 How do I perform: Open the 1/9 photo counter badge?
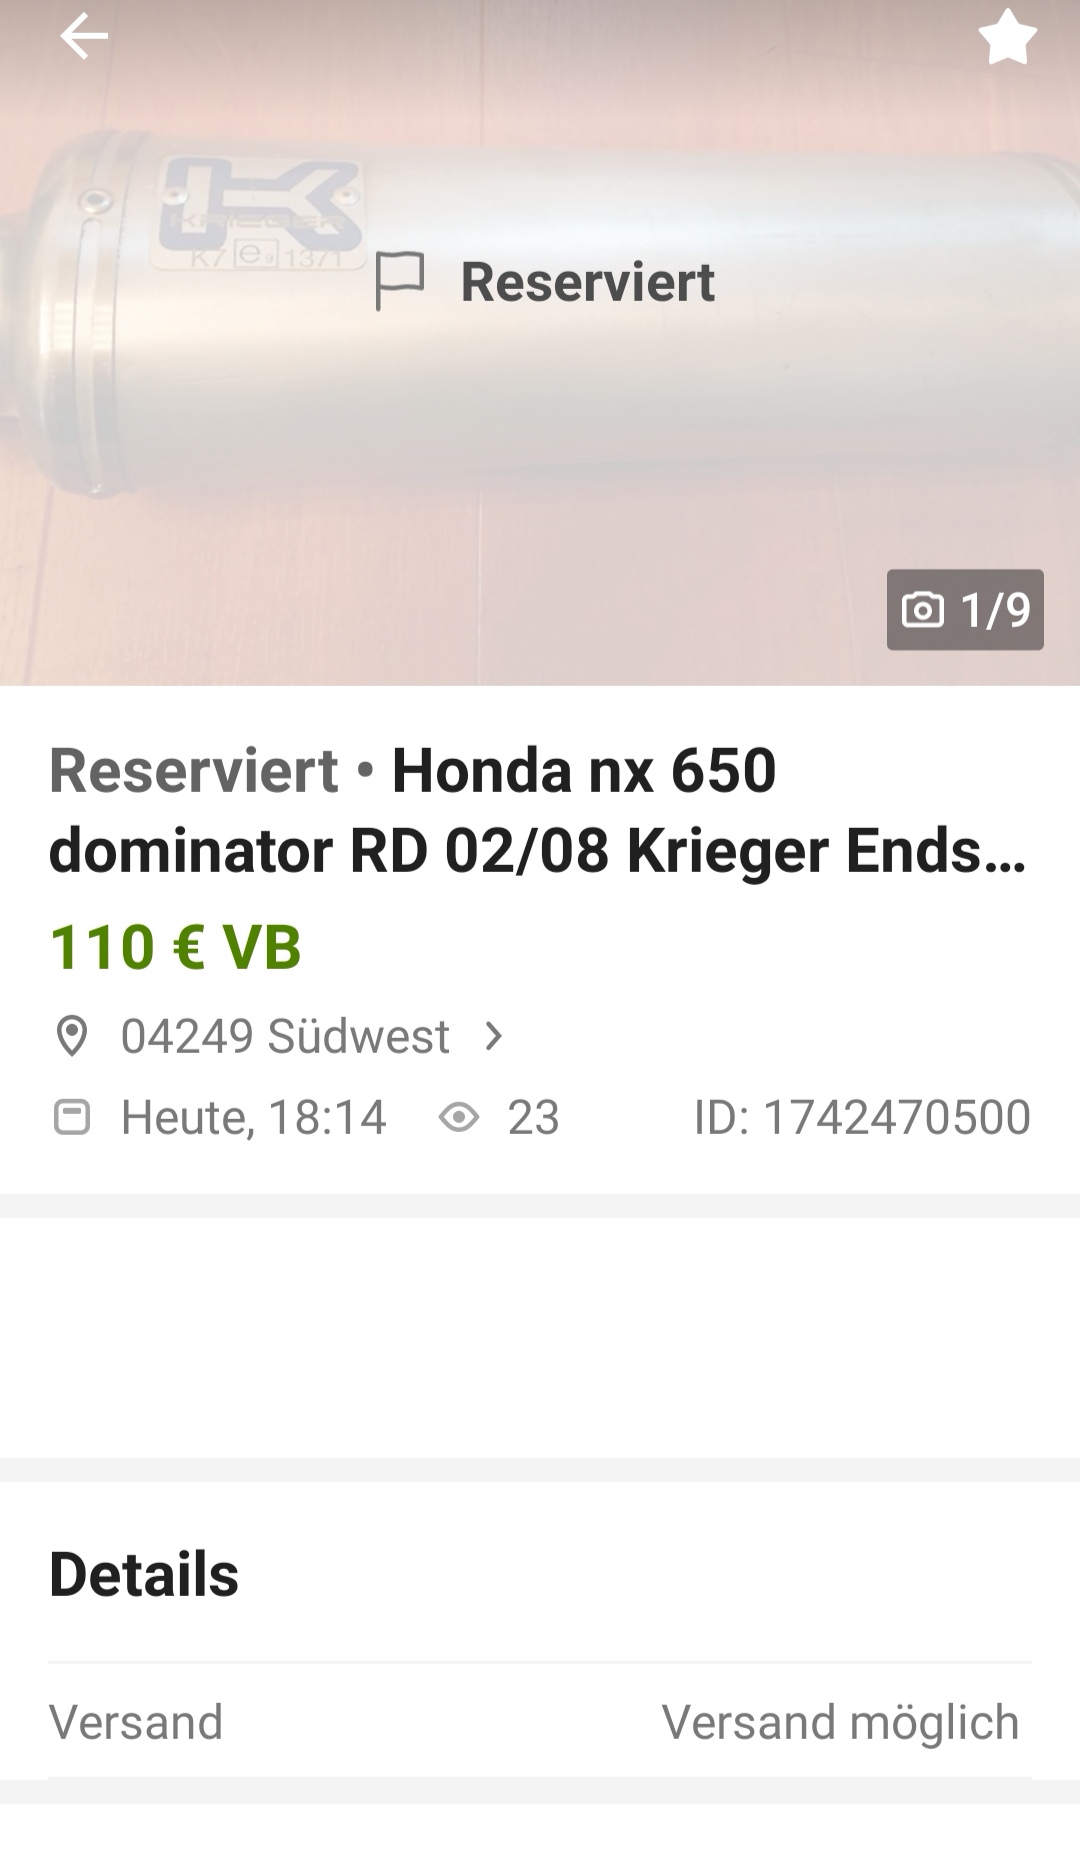[965, 609]
